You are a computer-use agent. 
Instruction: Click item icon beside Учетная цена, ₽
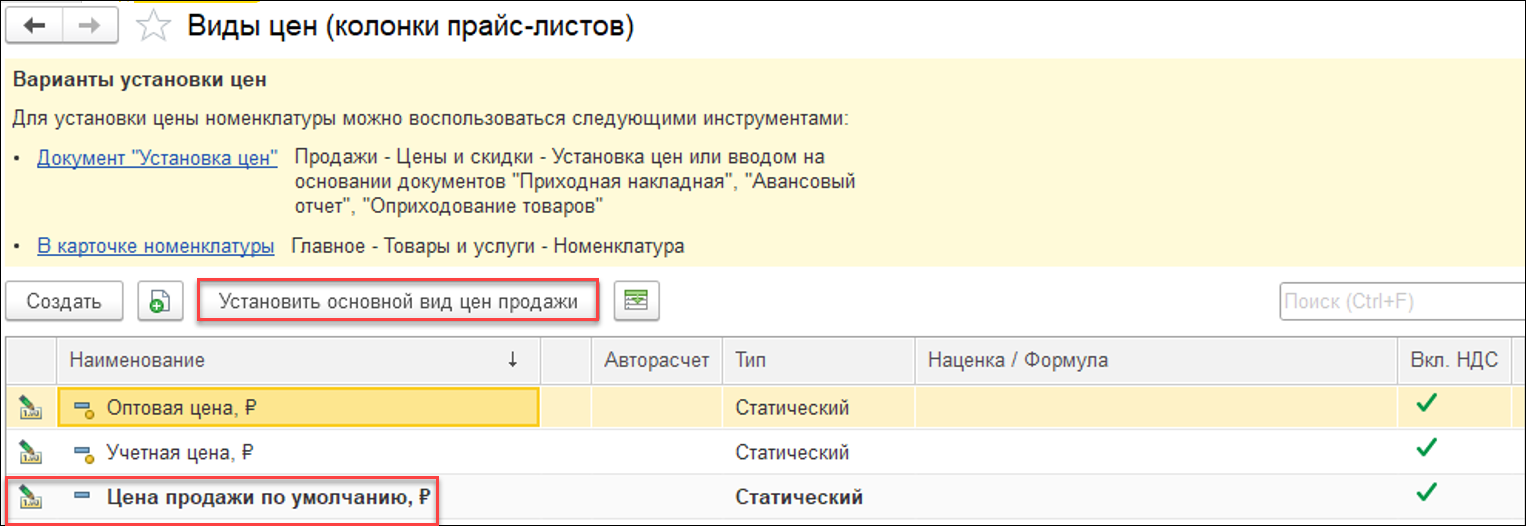coord(84,453)
